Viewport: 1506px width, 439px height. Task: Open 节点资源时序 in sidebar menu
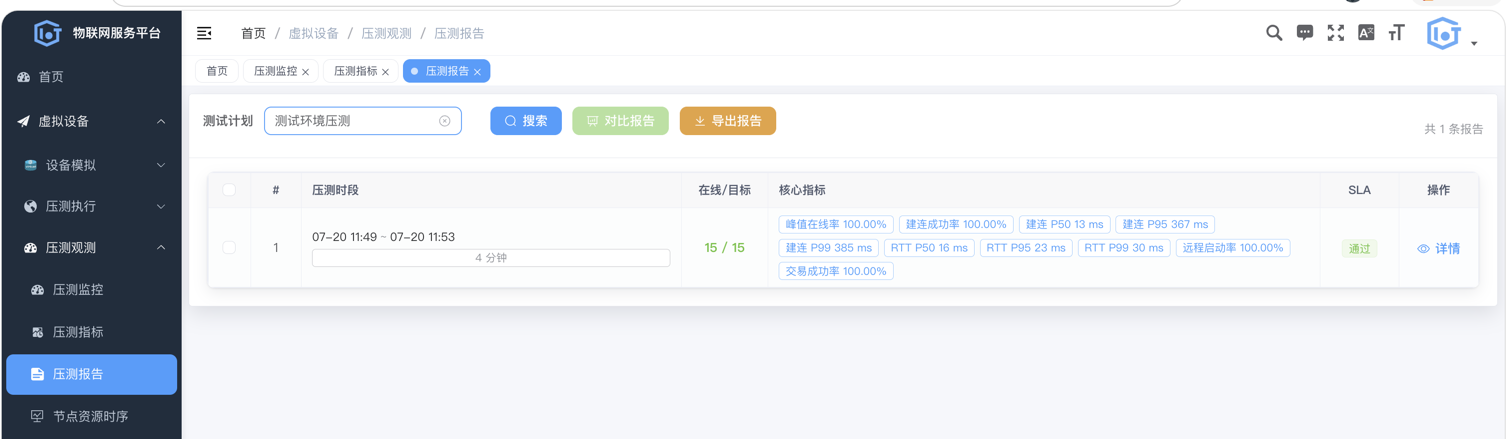tap(90, 416)
